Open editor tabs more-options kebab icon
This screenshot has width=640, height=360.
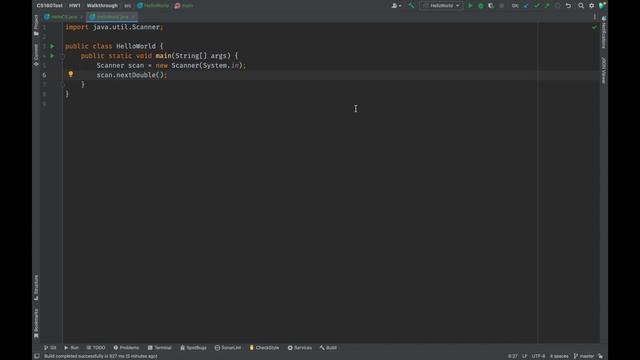click(595, 17)
